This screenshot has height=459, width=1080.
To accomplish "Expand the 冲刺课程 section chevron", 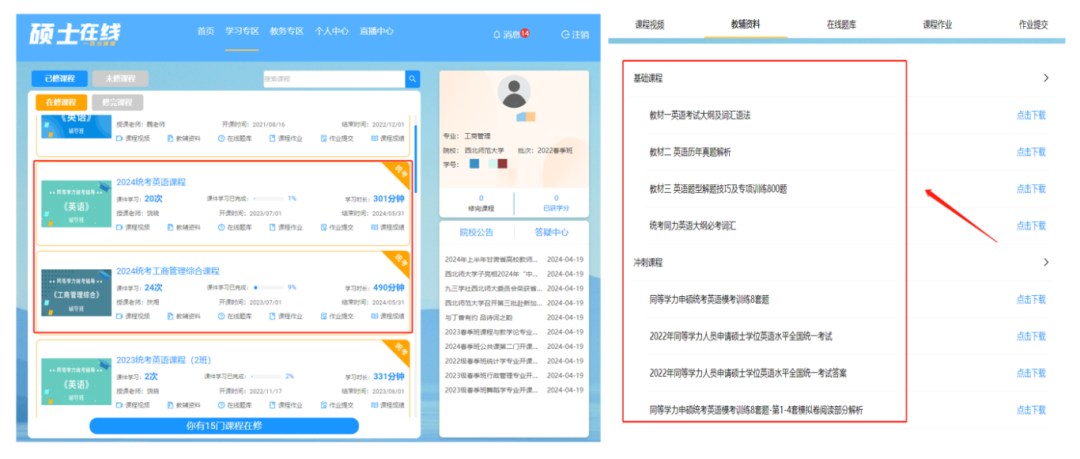I will click(1046, 262).
